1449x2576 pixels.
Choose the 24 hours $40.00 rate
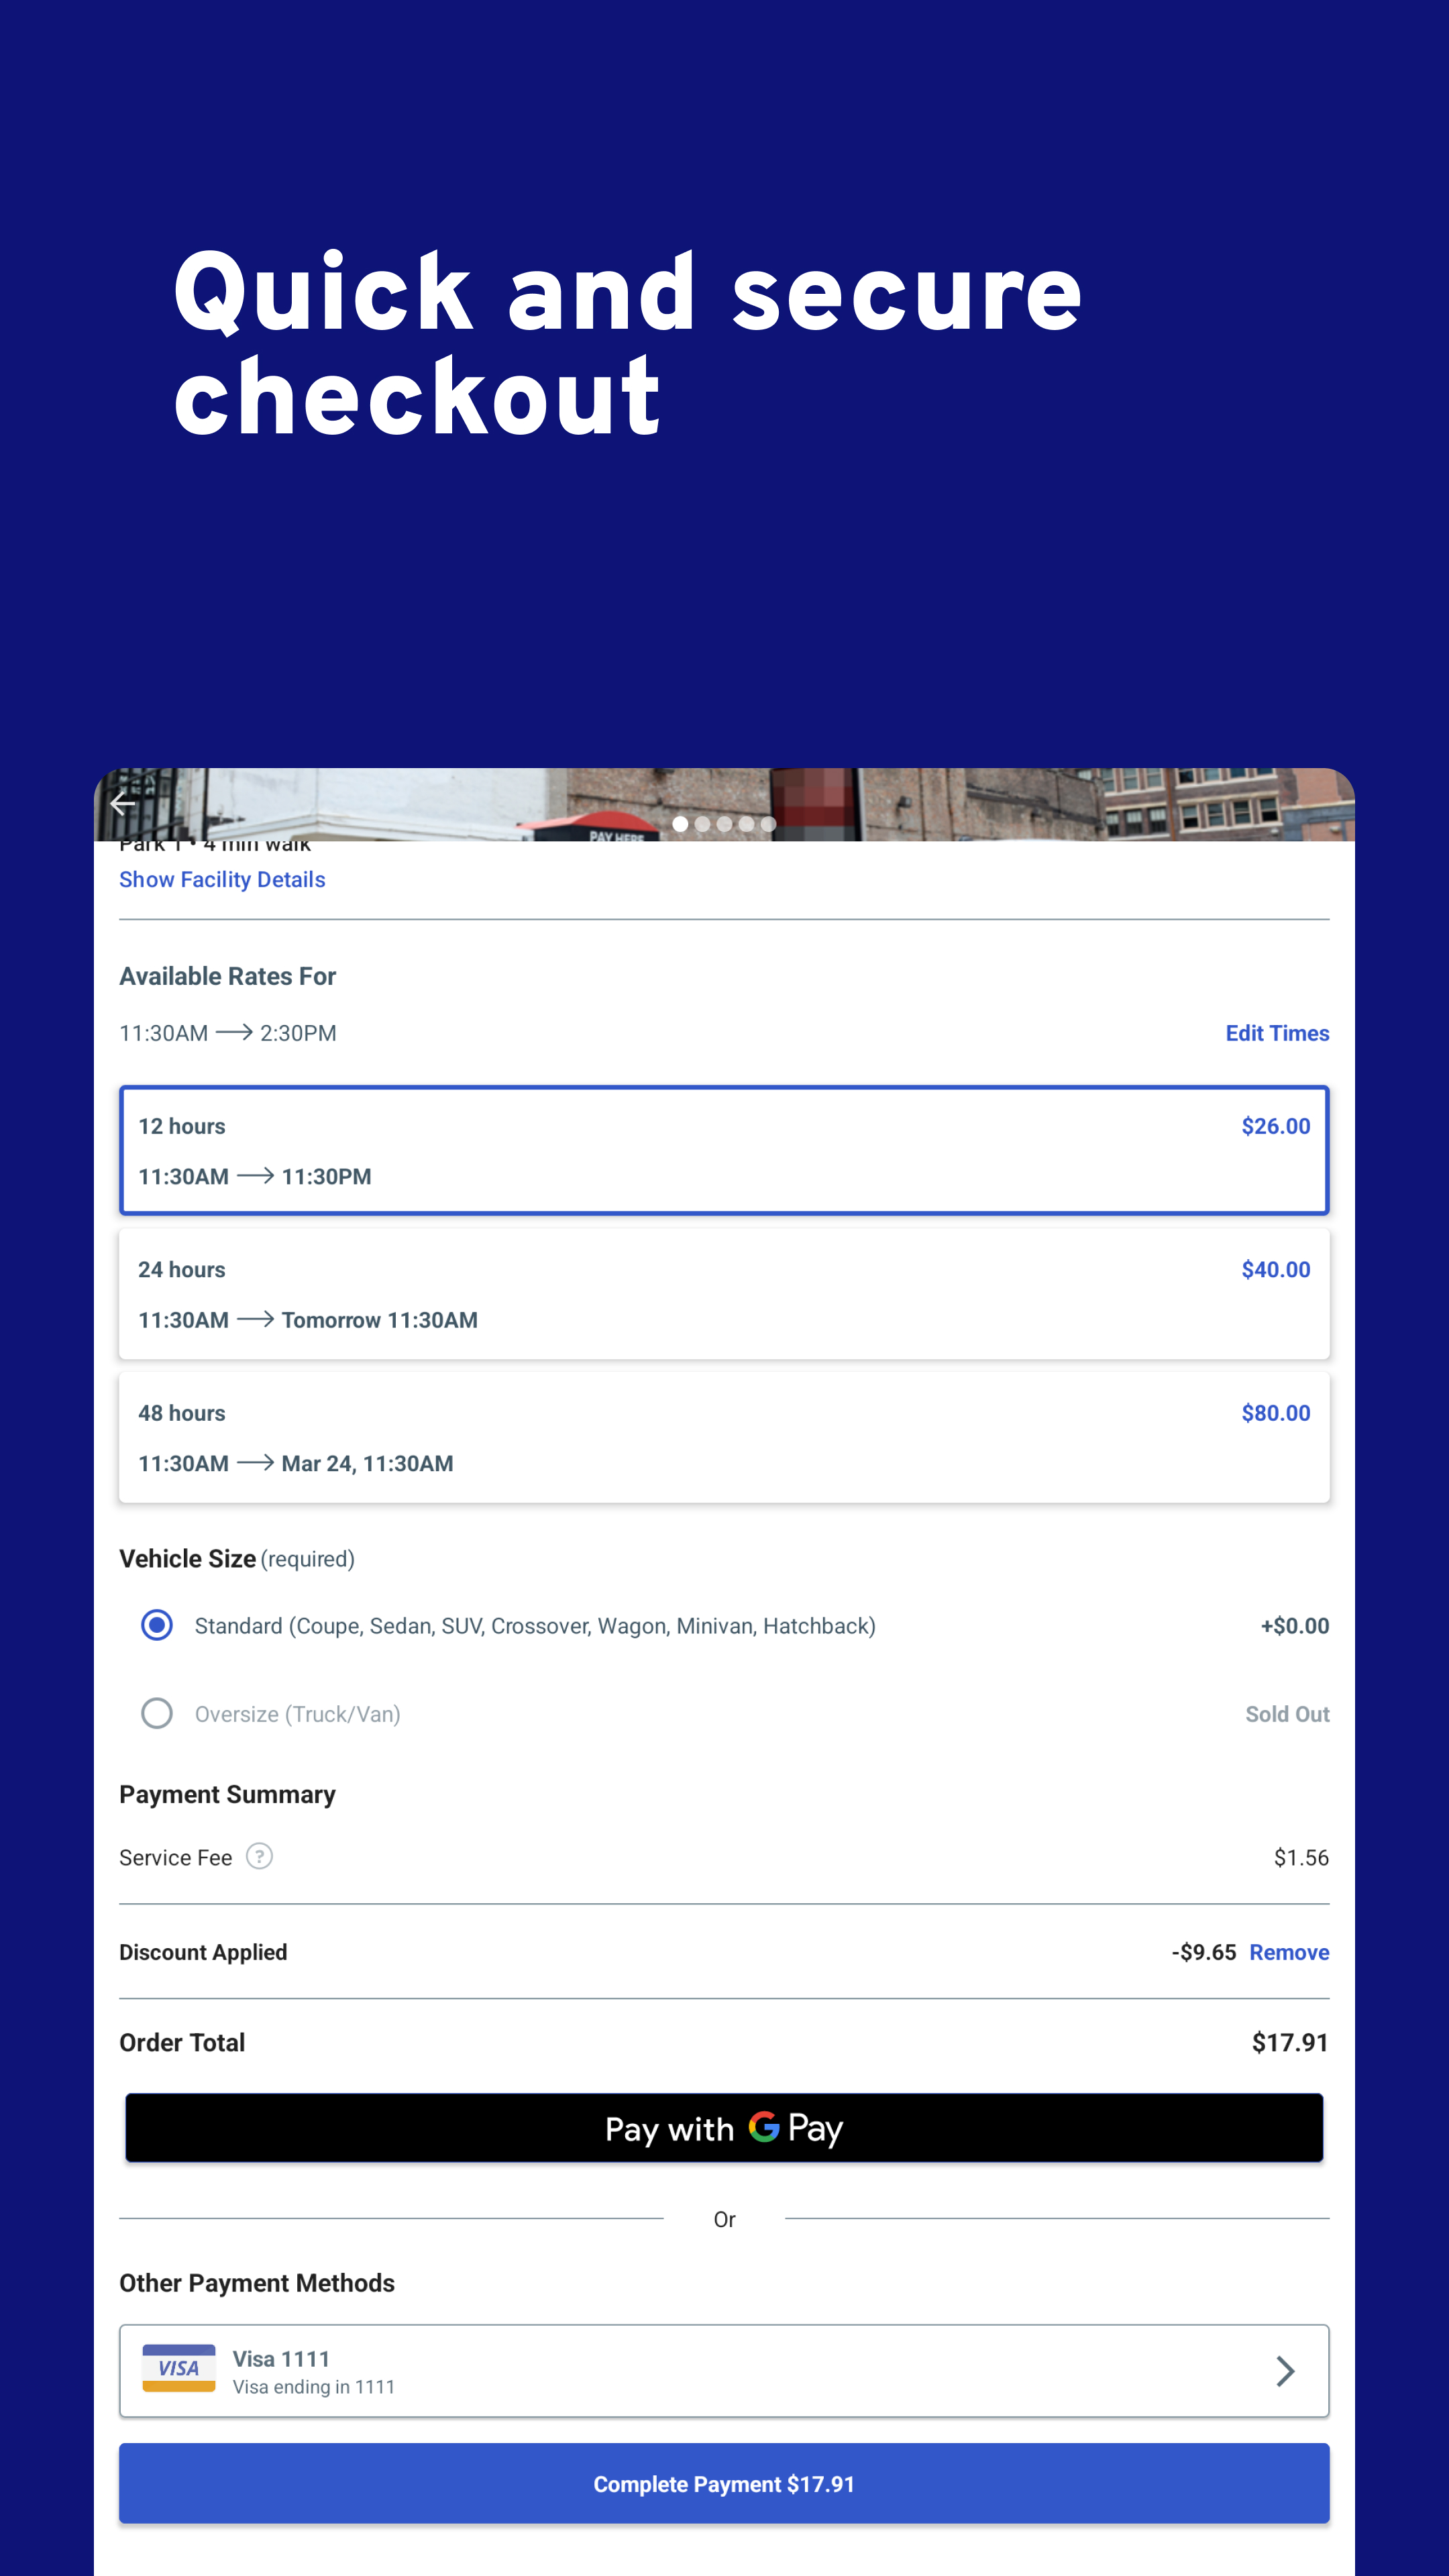pyautogui.click(x=724, y=1294)
